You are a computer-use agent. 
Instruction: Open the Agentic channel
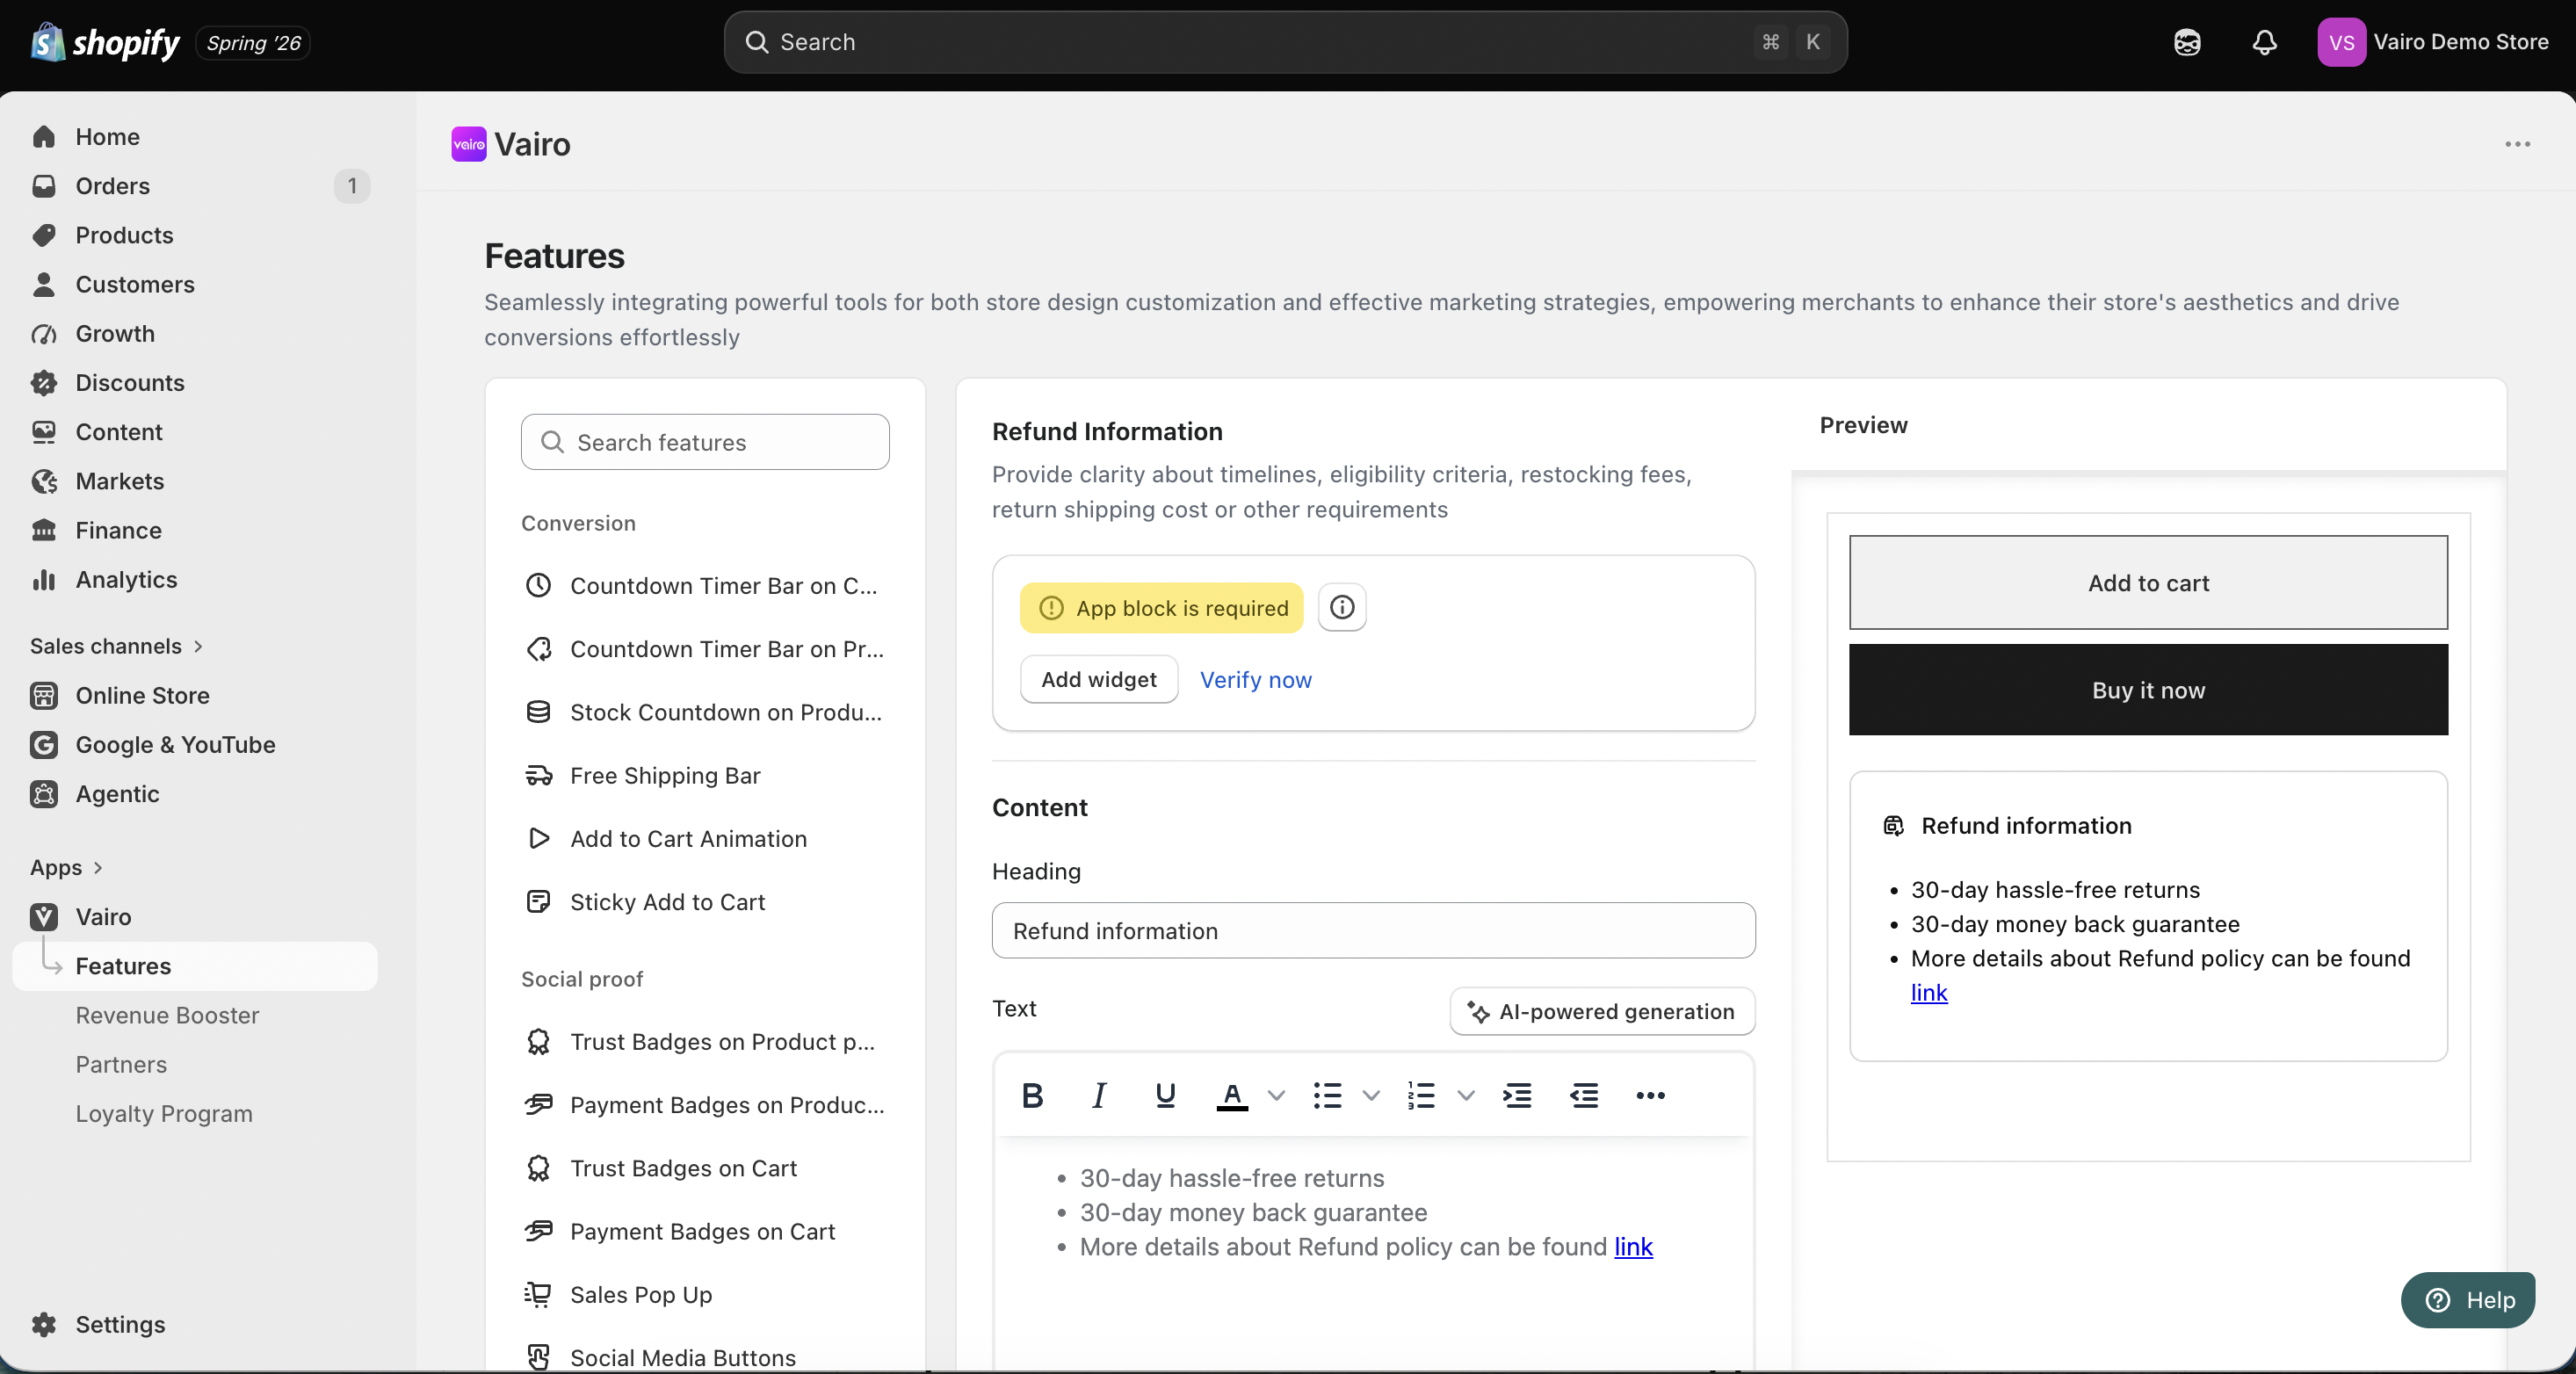pyautogui.click(x=195, y=793)
